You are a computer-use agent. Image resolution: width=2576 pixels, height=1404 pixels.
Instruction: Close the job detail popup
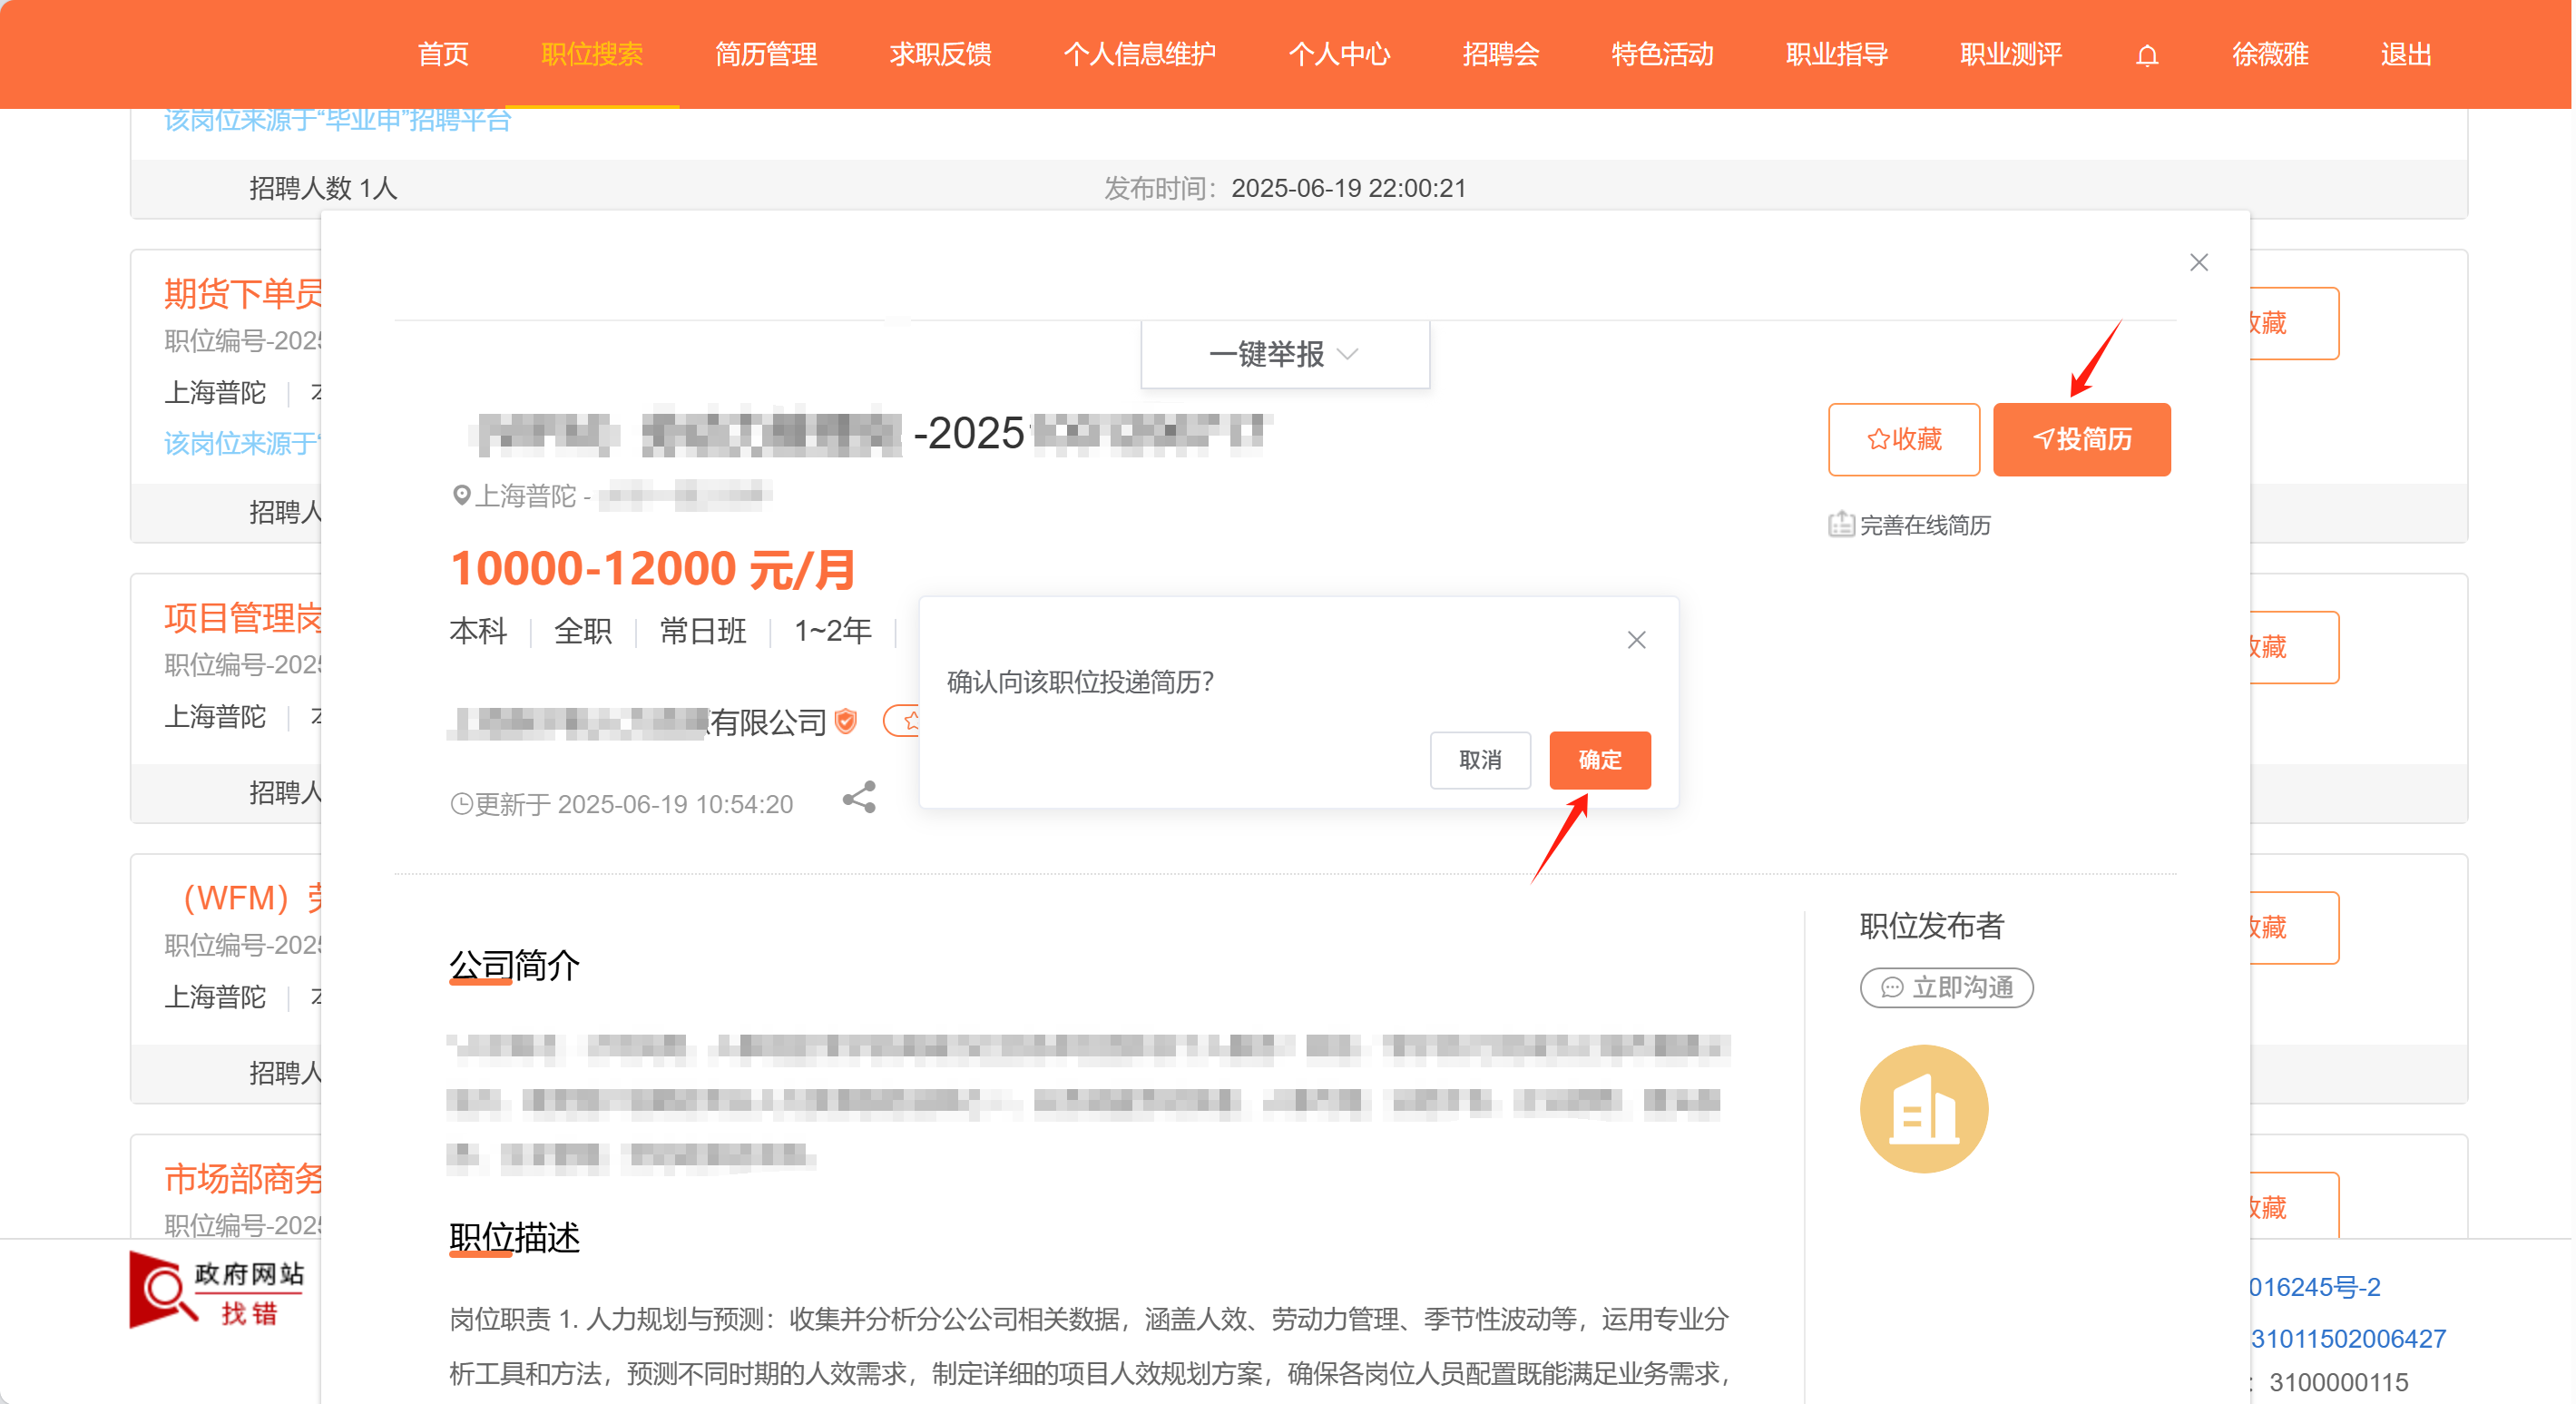coord(2198,263)
